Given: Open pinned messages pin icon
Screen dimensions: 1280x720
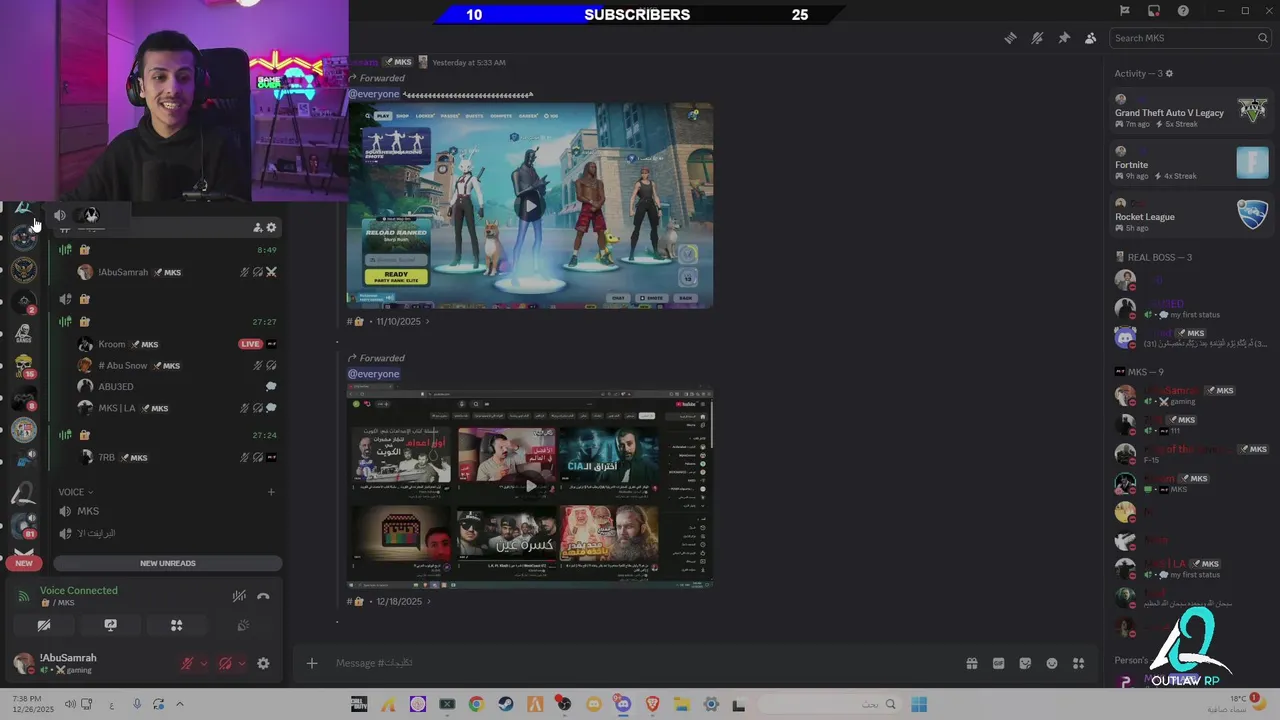Looking at the screenshot, I should (1064, 38).
